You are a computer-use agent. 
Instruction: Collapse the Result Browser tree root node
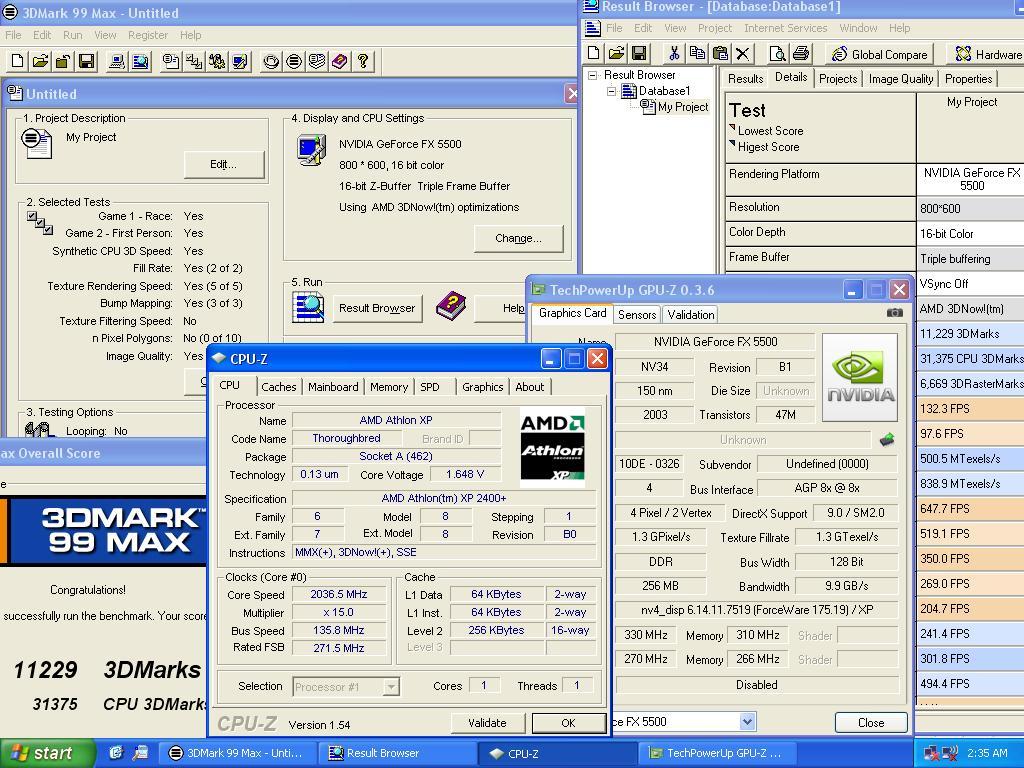coord(592,75)
